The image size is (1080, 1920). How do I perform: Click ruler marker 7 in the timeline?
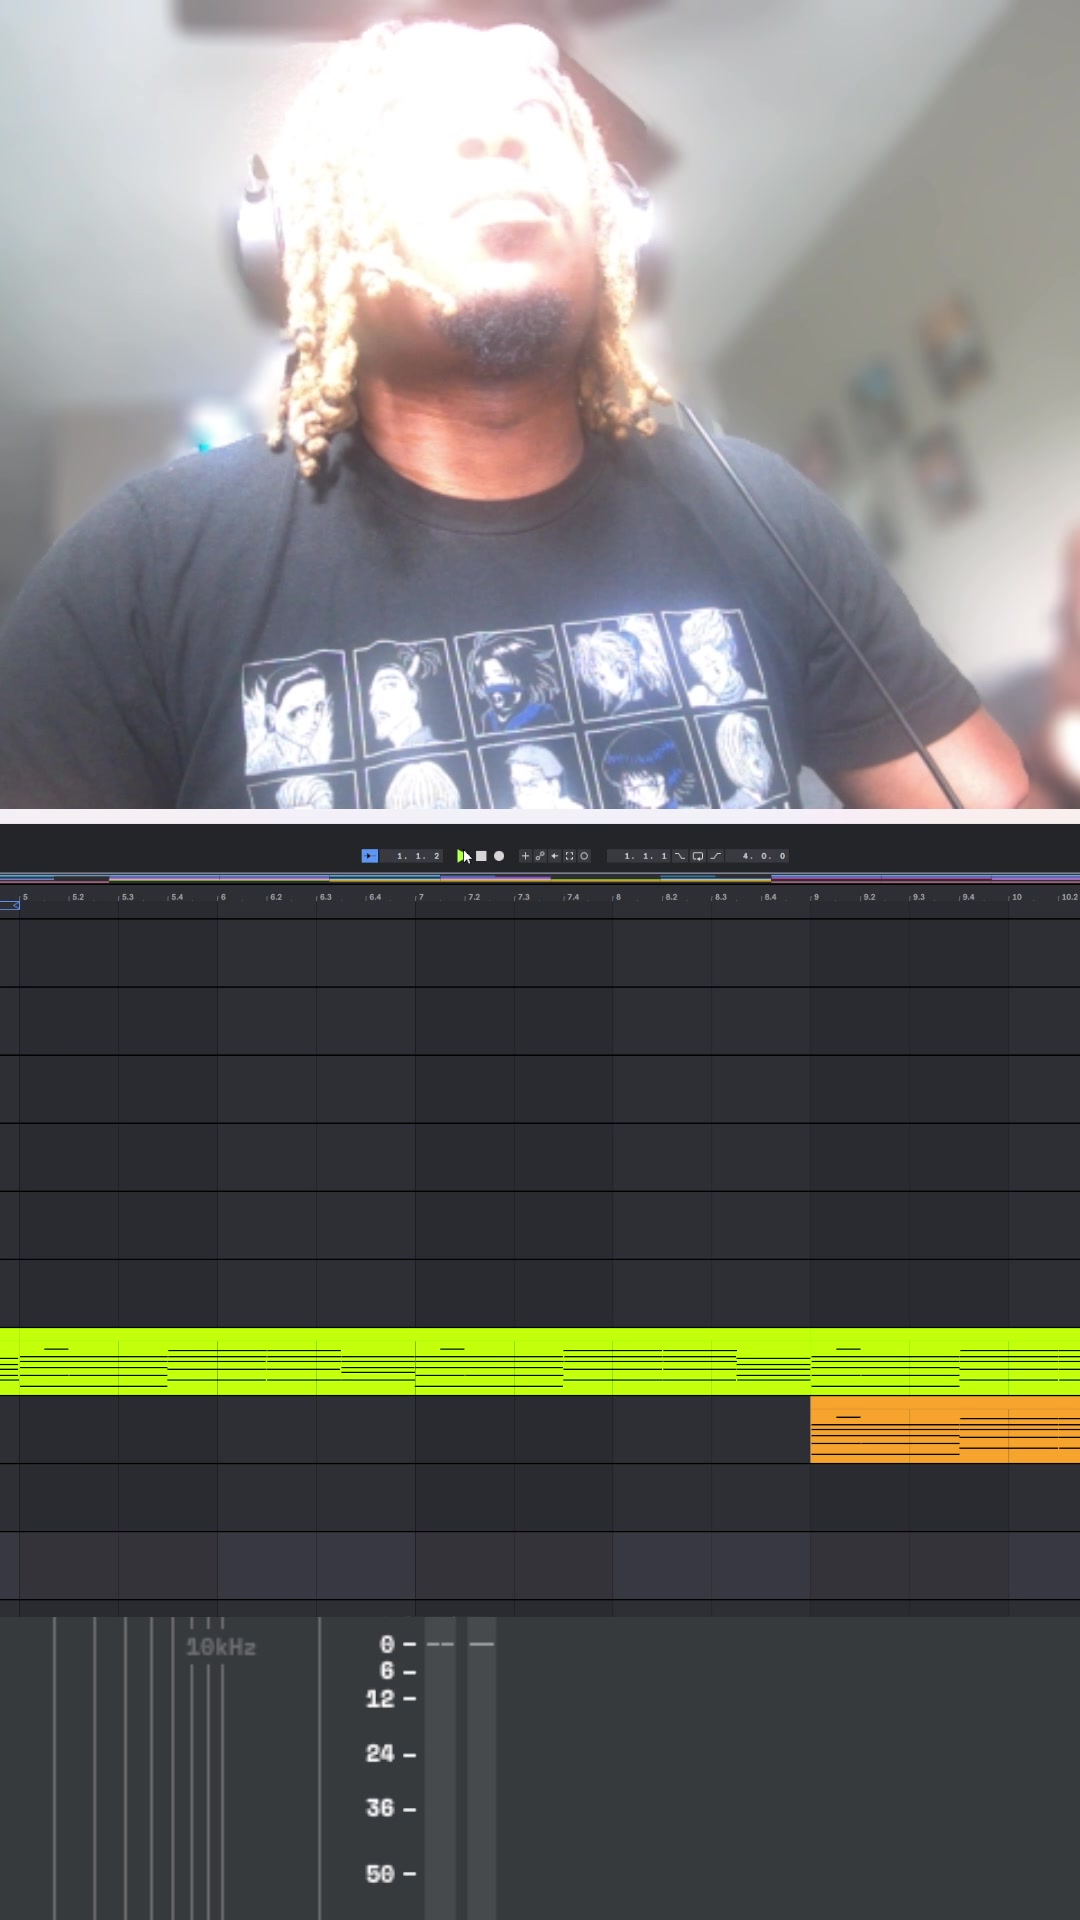421,897
